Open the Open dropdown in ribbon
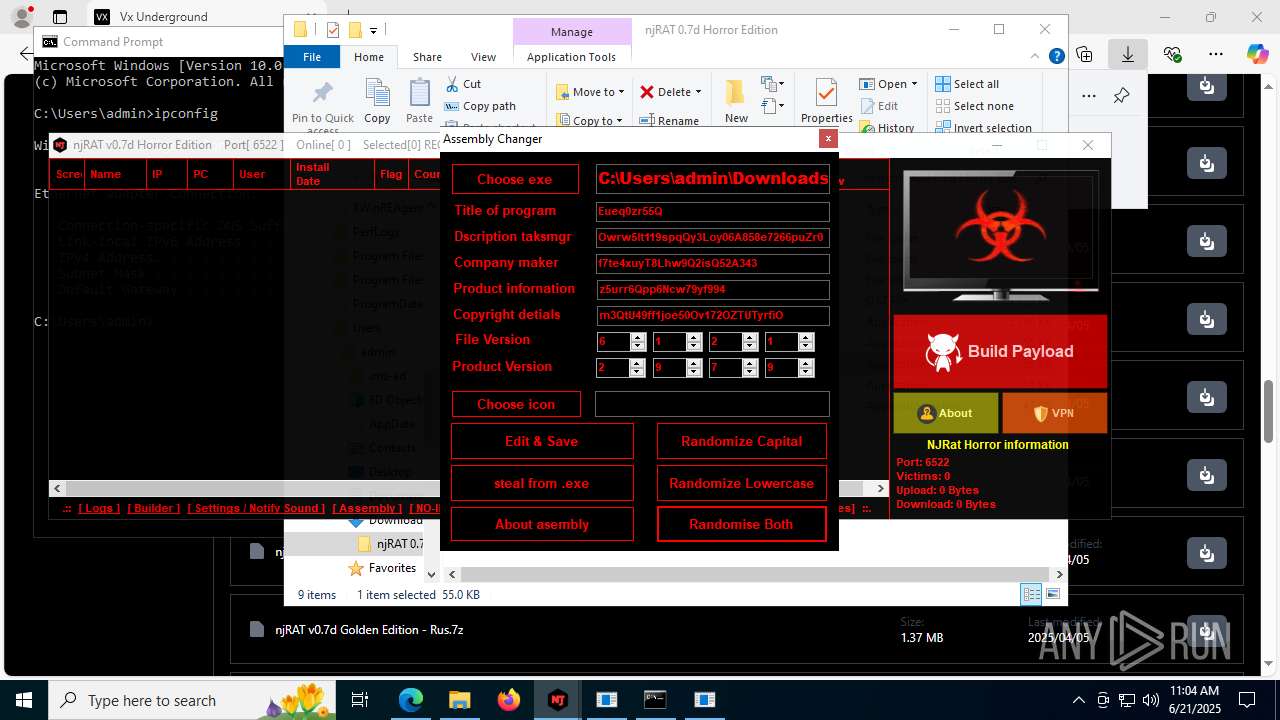Image resolution: width=1280 pixels, height=720 pixels. click(890, 84)
